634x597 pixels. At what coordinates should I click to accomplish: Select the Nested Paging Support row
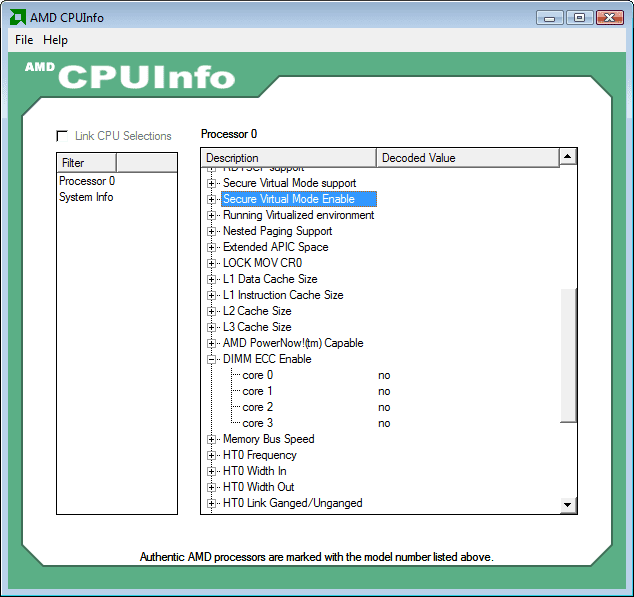point(277,231)
